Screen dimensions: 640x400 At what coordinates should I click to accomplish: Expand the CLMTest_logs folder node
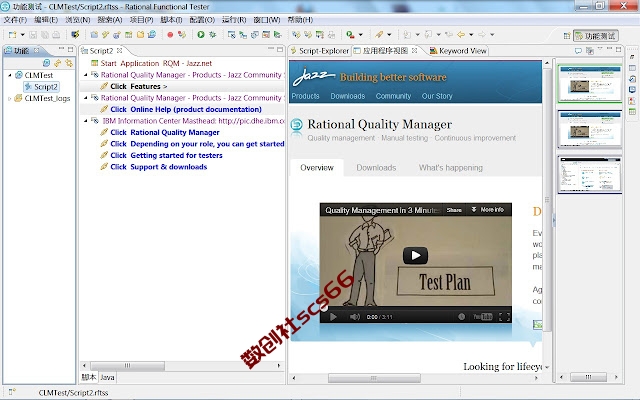(x=10, y=98)
